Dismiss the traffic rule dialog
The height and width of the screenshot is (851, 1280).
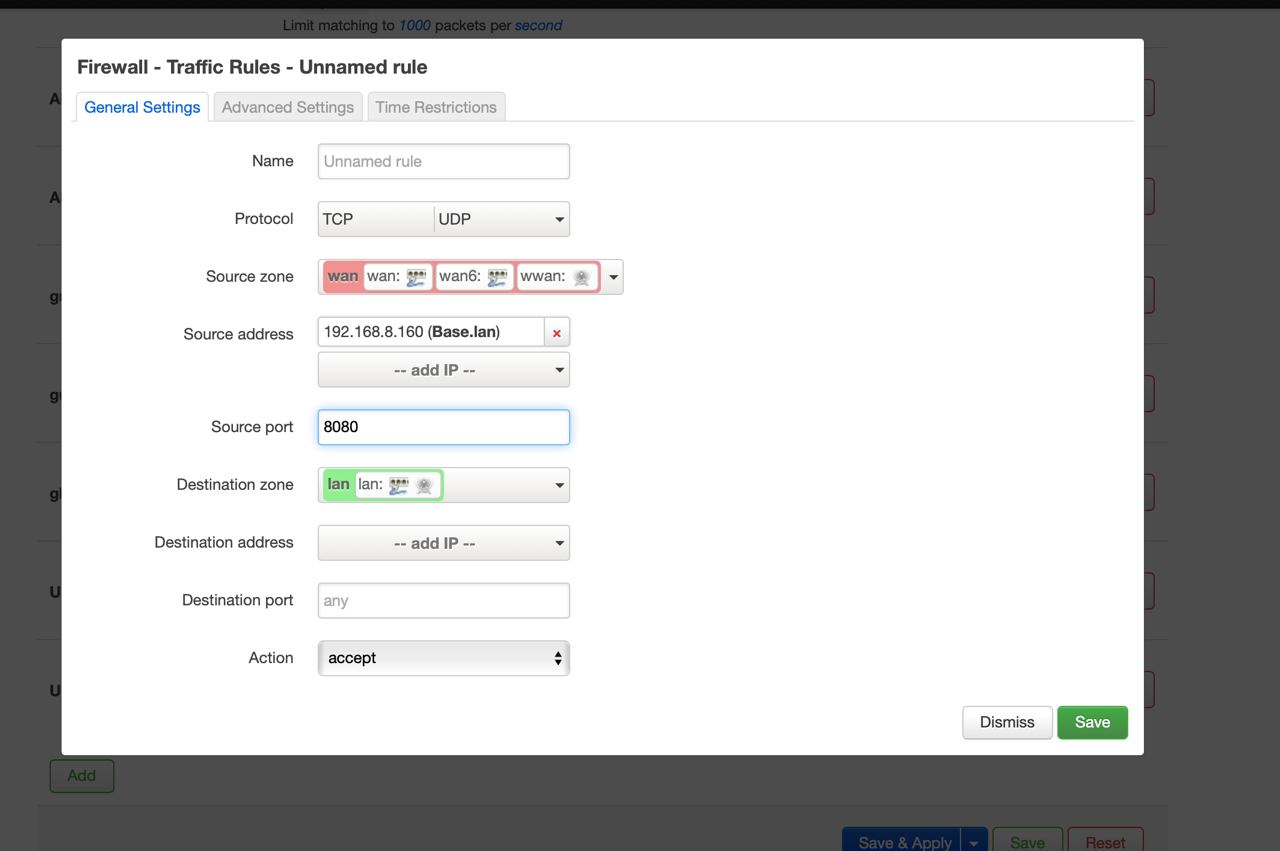click(1007, 722)
